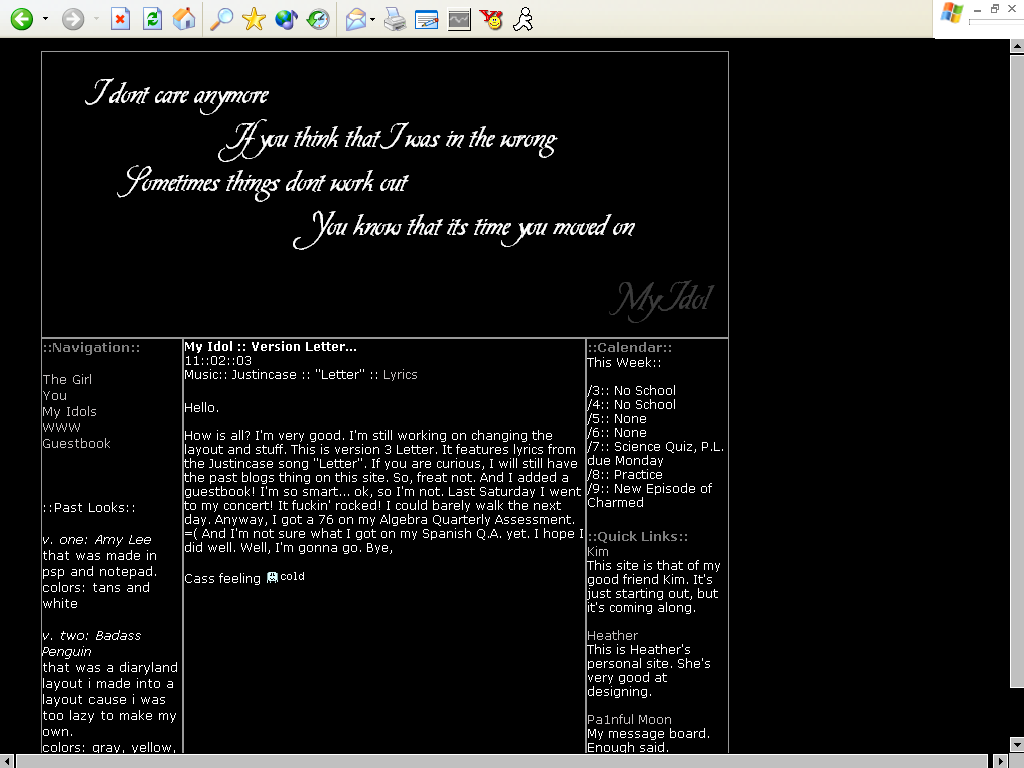Click the 'v. one: Amy Lee' text
The height and width of the screenshot is (768, 1024).
click(97, 539)
